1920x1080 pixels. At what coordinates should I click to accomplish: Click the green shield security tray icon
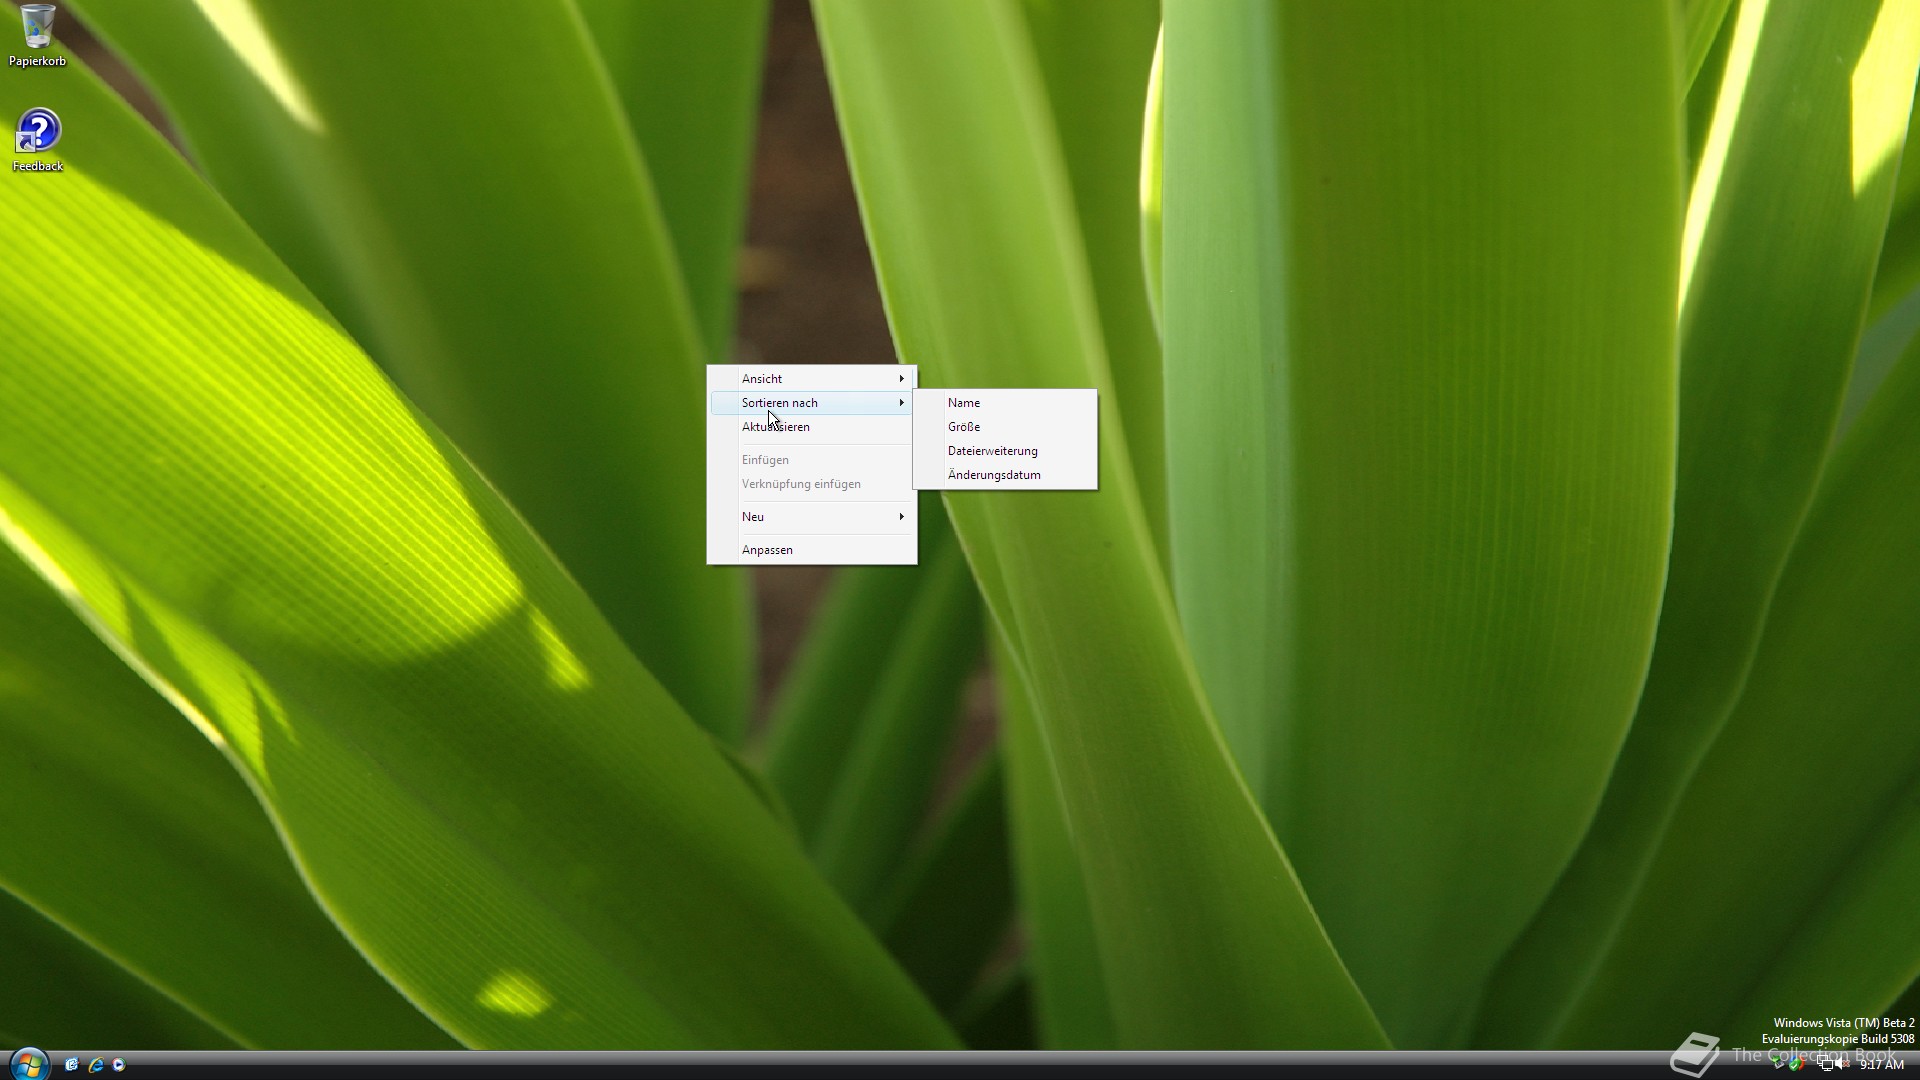pos(1796,1064)
